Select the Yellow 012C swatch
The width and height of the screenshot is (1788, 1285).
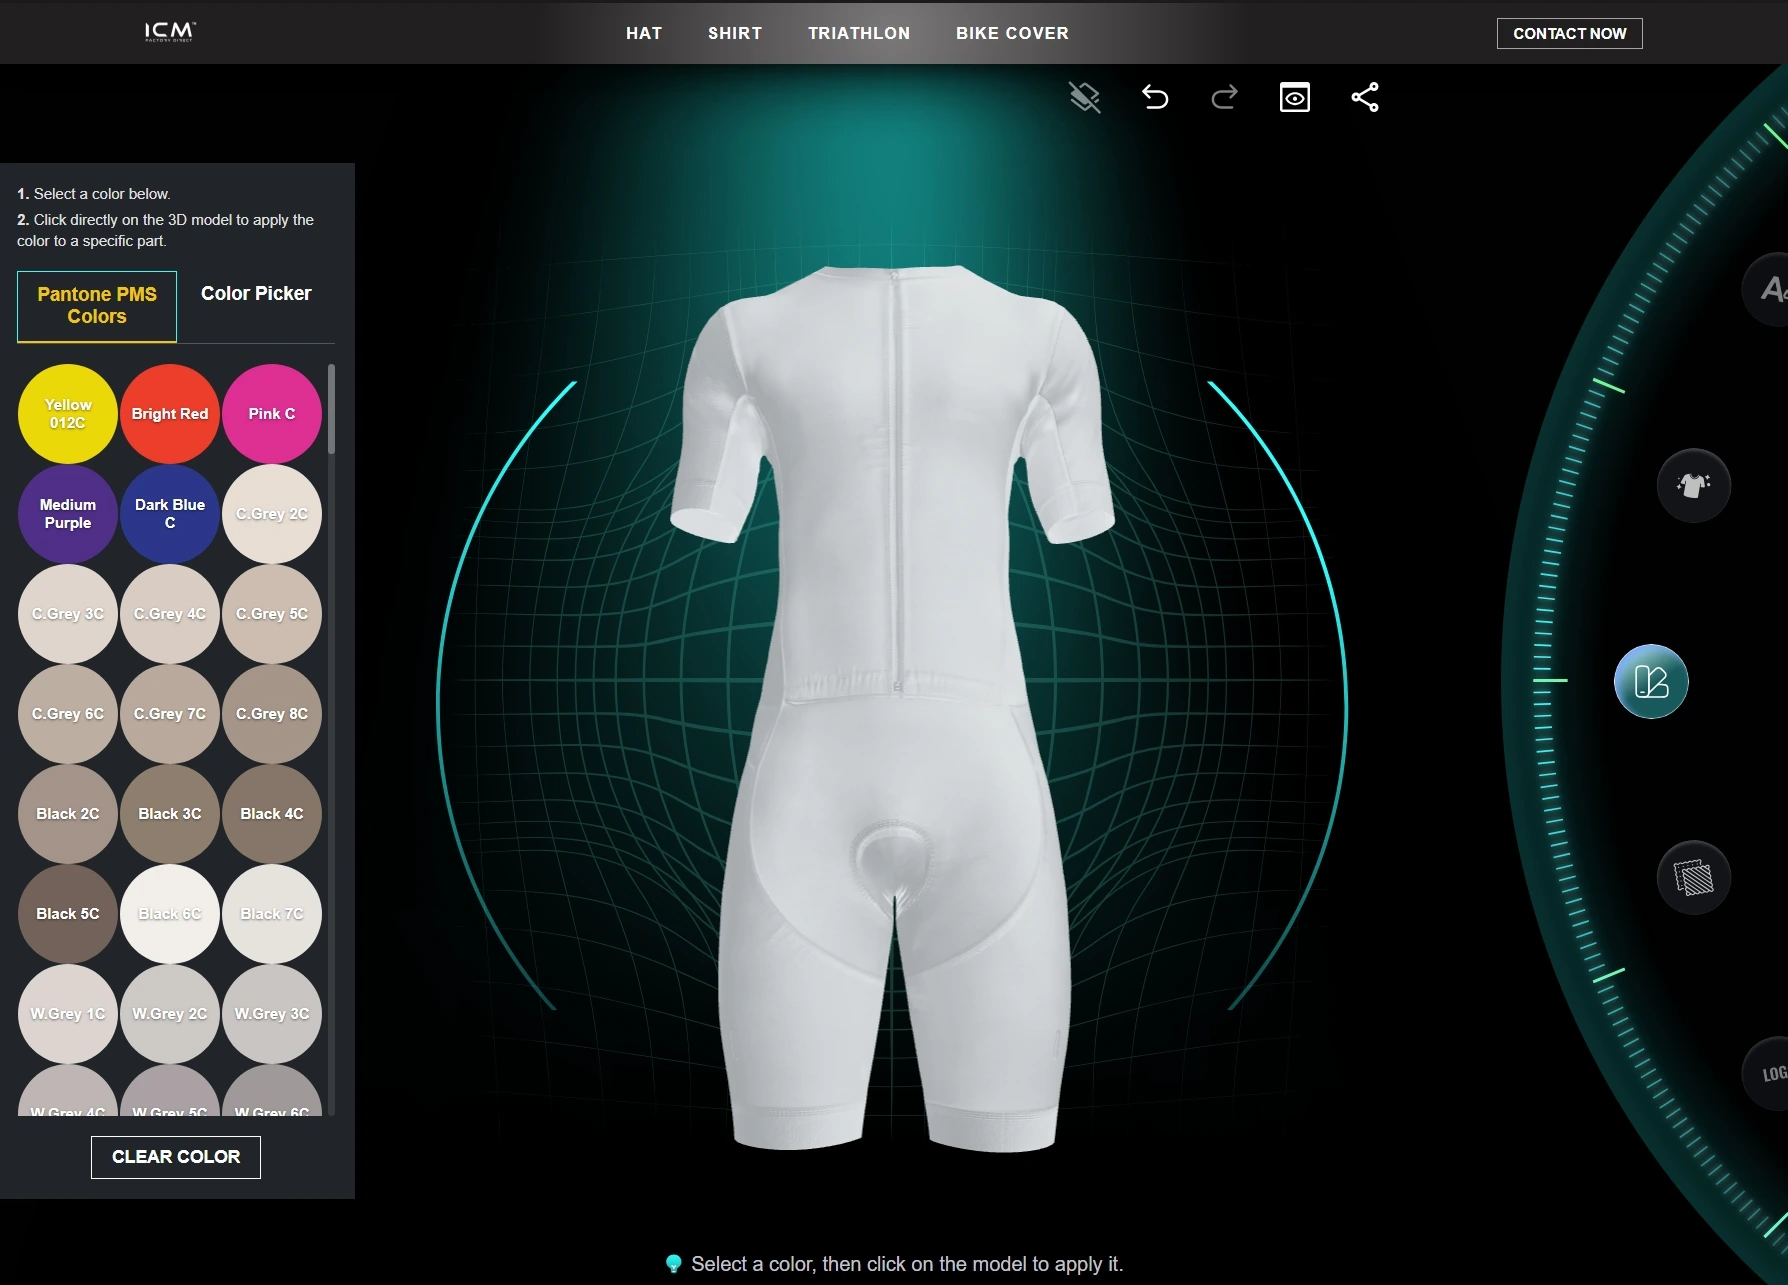(68, 414)
